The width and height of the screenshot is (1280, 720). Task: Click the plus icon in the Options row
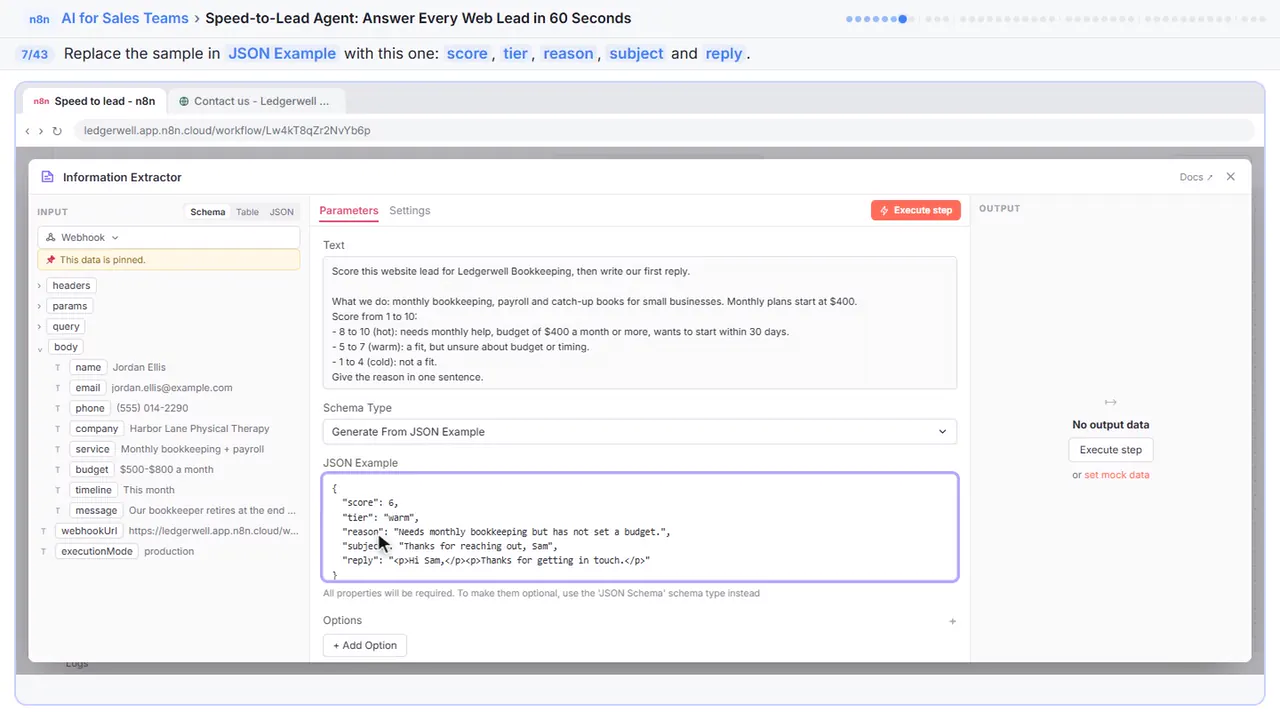pyautogui.click(x=952, y=621)
